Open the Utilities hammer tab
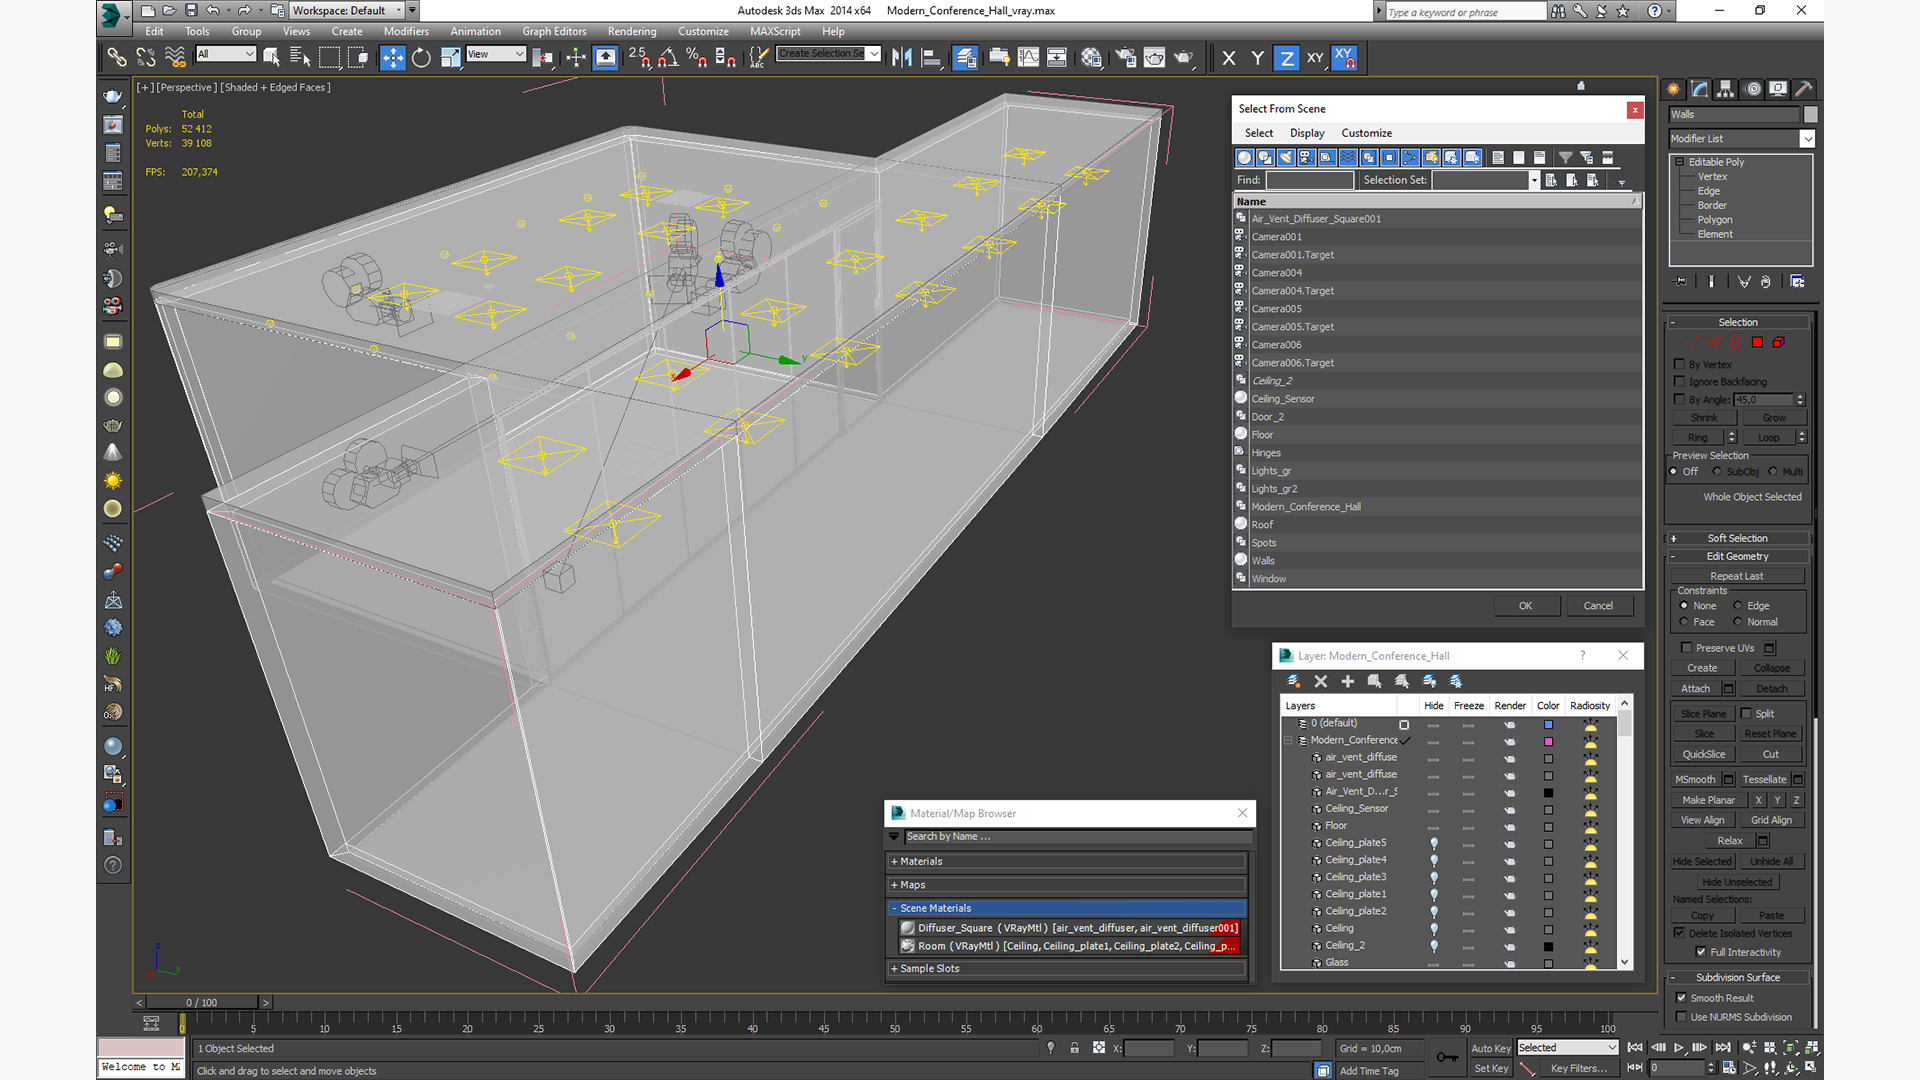Screen dimensions: 1920x1080 [1804, 89]
